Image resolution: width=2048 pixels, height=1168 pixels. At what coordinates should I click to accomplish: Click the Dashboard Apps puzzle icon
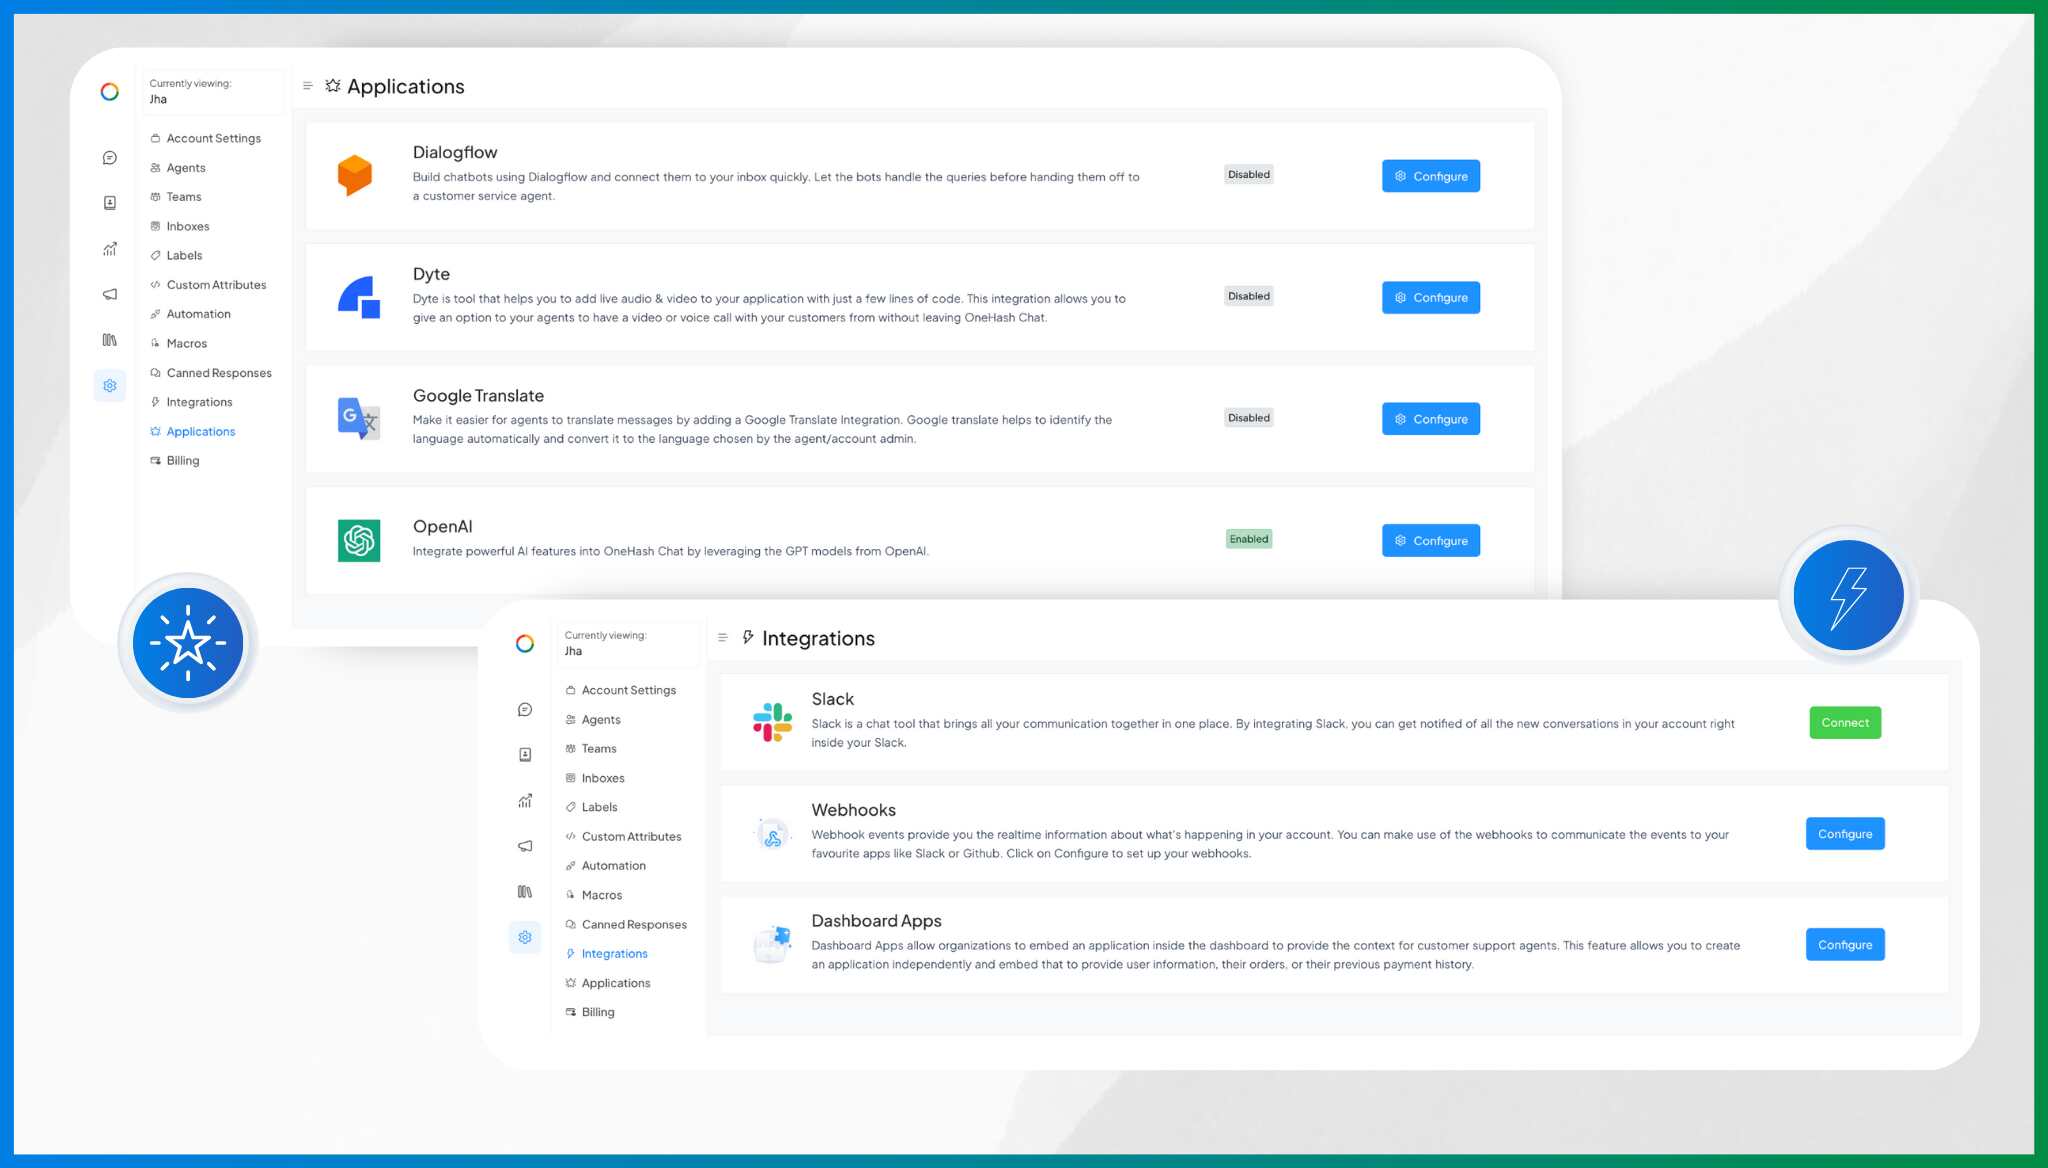772,944
